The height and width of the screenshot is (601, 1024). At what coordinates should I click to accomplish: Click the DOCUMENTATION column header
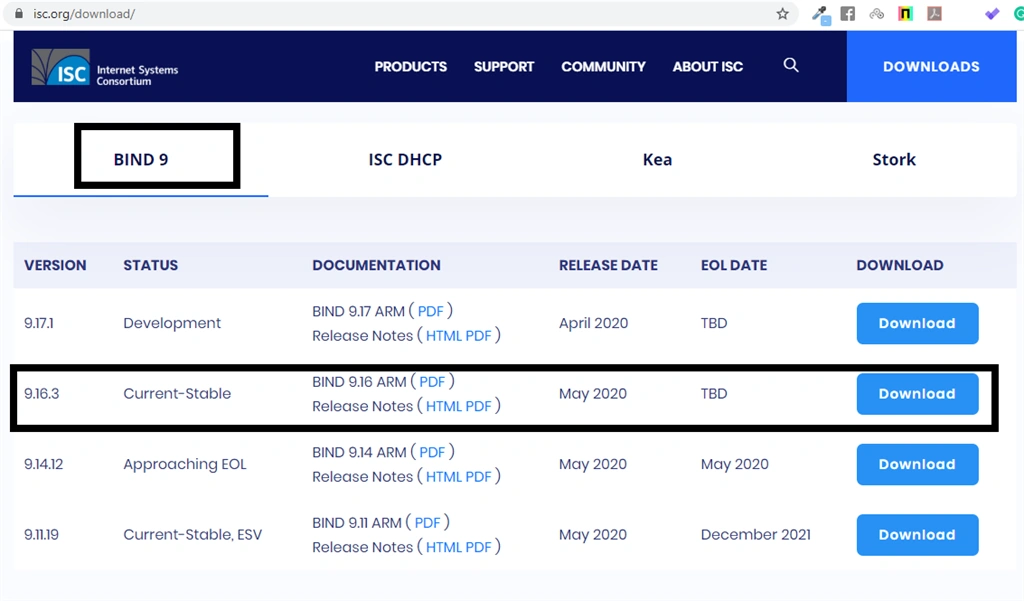[376, 265]
